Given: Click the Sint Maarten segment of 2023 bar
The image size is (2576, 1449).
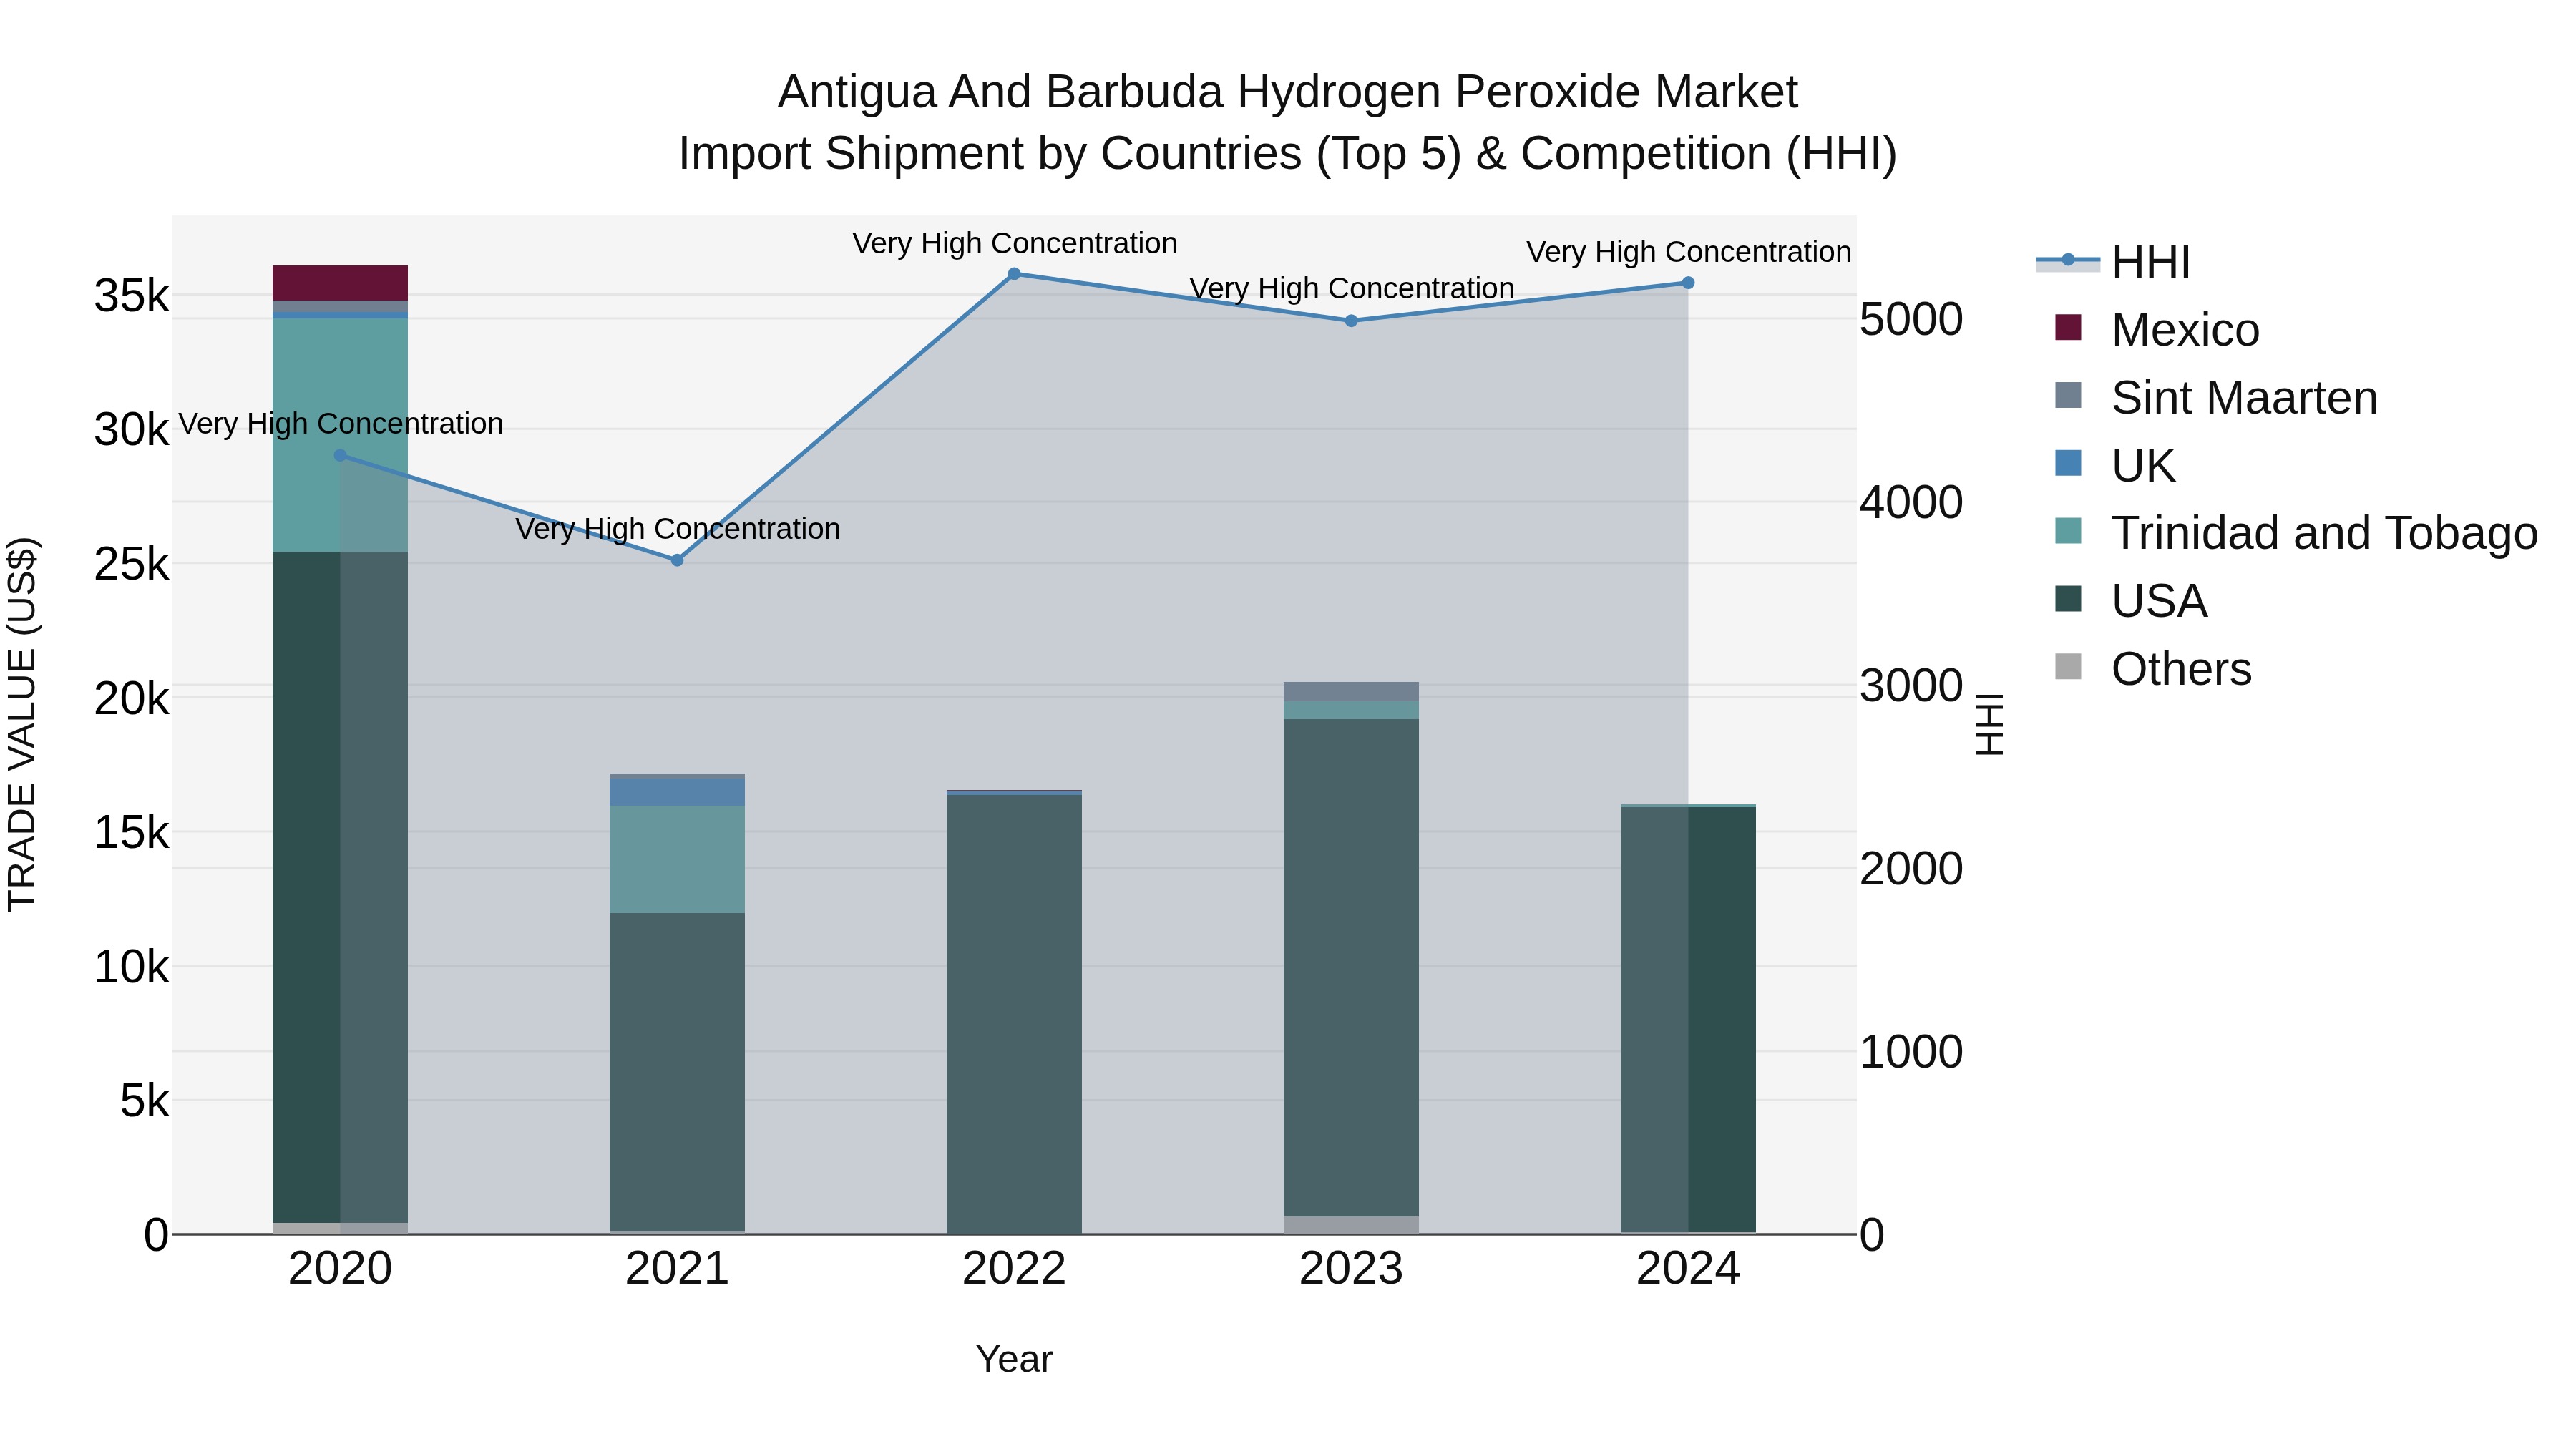Looking at the screenshot, I should click(x=1351, y=692).
